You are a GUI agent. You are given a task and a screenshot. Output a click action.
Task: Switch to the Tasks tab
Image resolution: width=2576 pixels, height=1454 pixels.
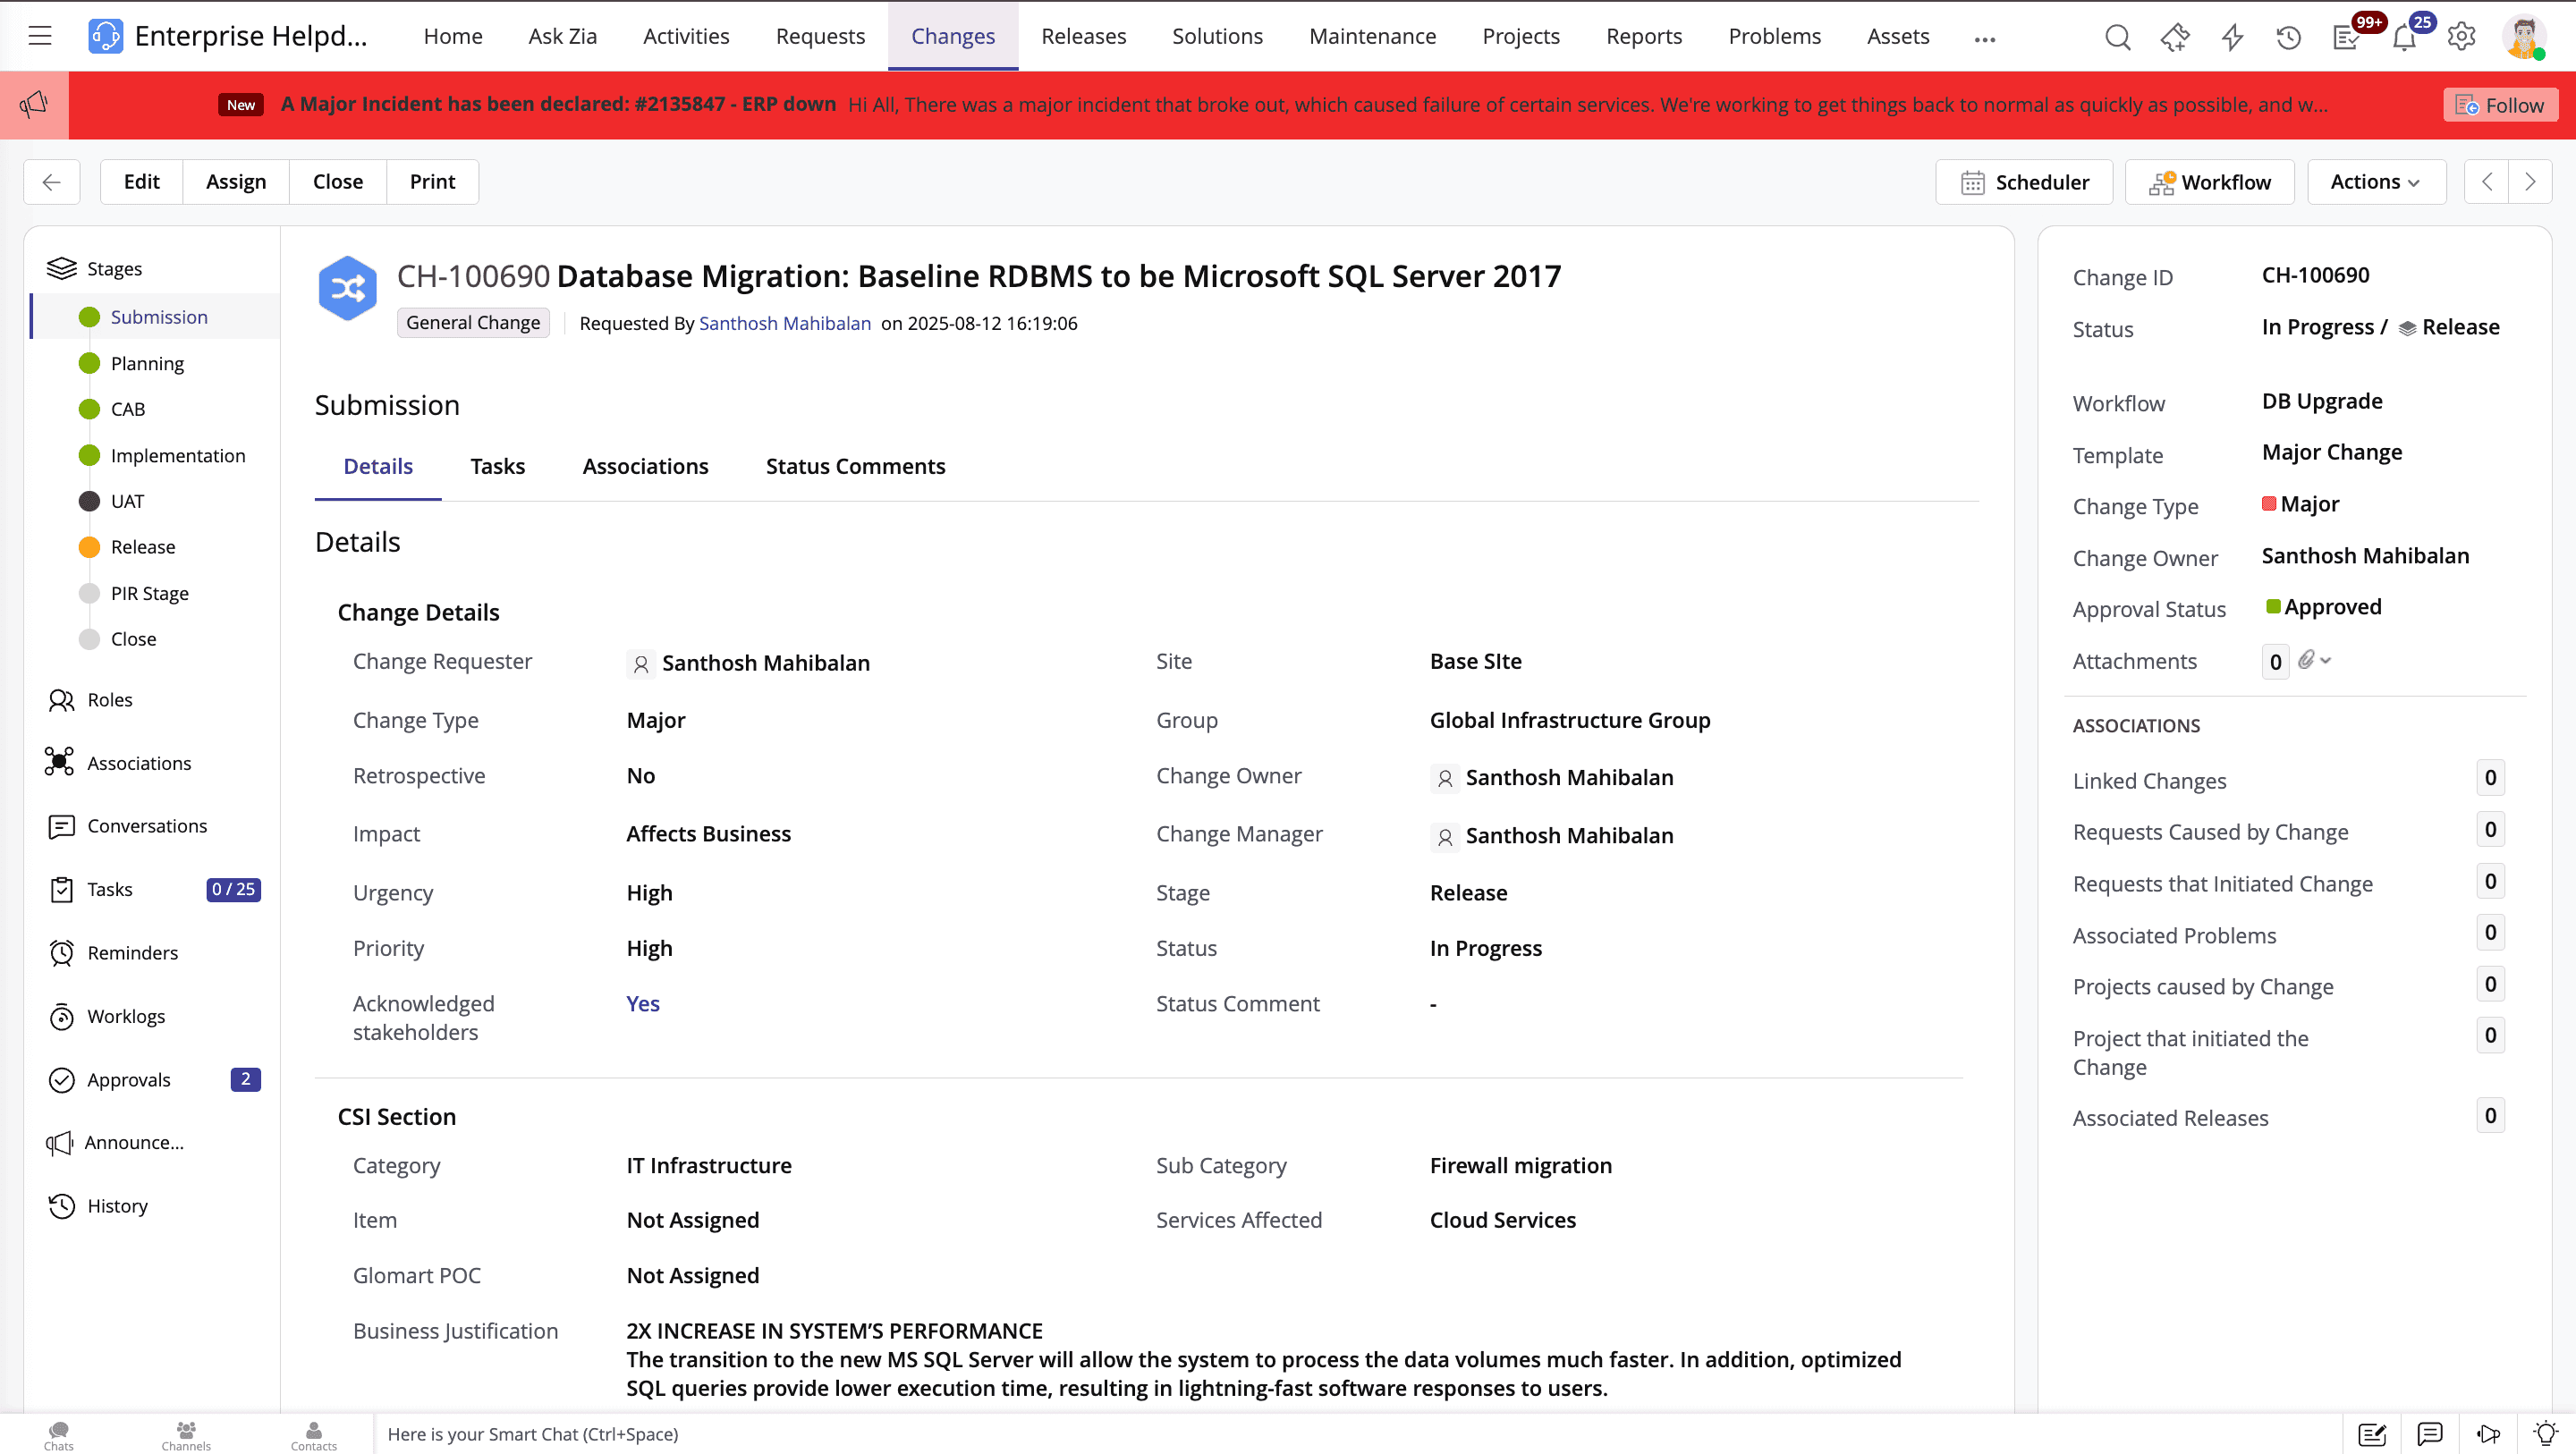pyautogui.click(x=497, y=466)
